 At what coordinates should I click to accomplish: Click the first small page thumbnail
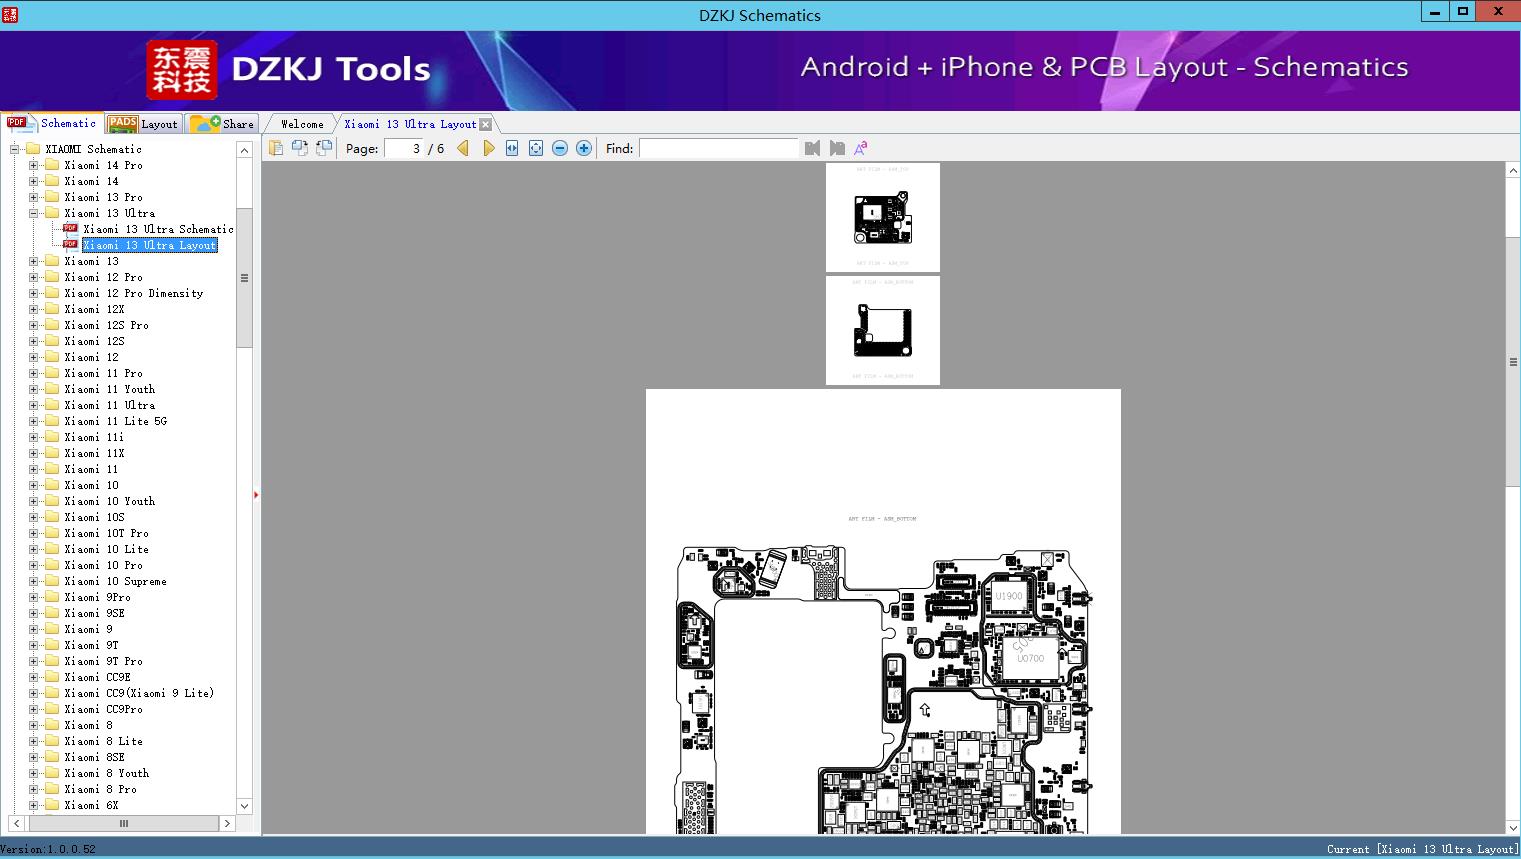[883, 217]
